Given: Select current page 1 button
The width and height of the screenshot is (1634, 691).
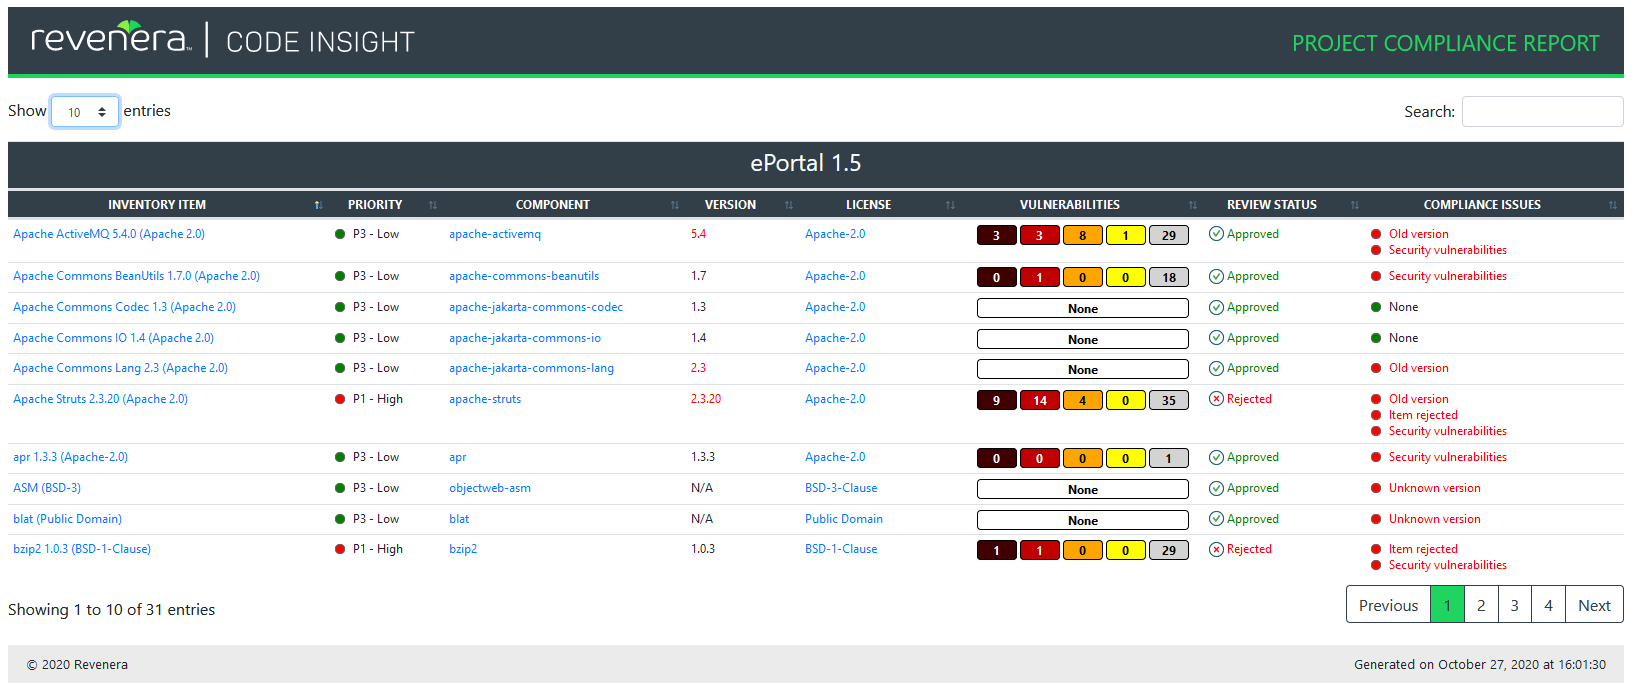Looking at the screenshot, I should coord(1447,605).
